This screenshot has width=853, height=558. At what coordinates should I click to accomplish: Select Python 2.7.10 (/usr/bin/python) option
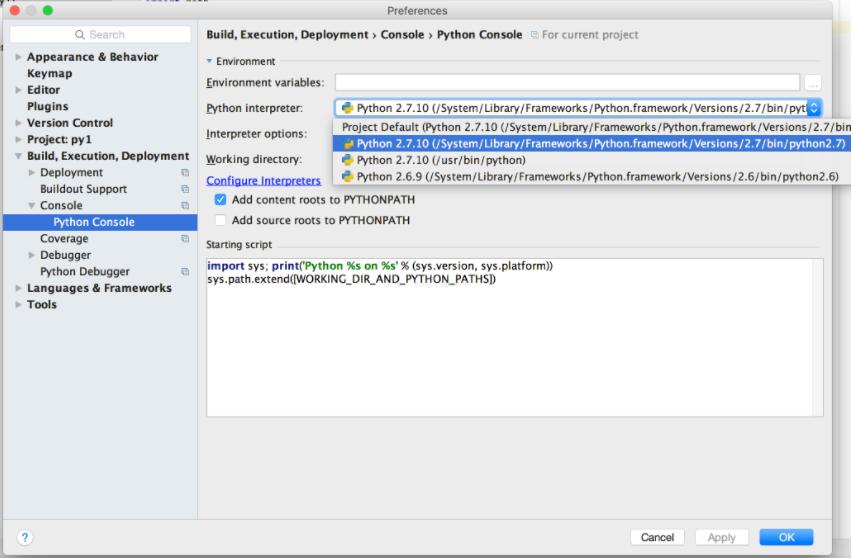coord(592,160)
